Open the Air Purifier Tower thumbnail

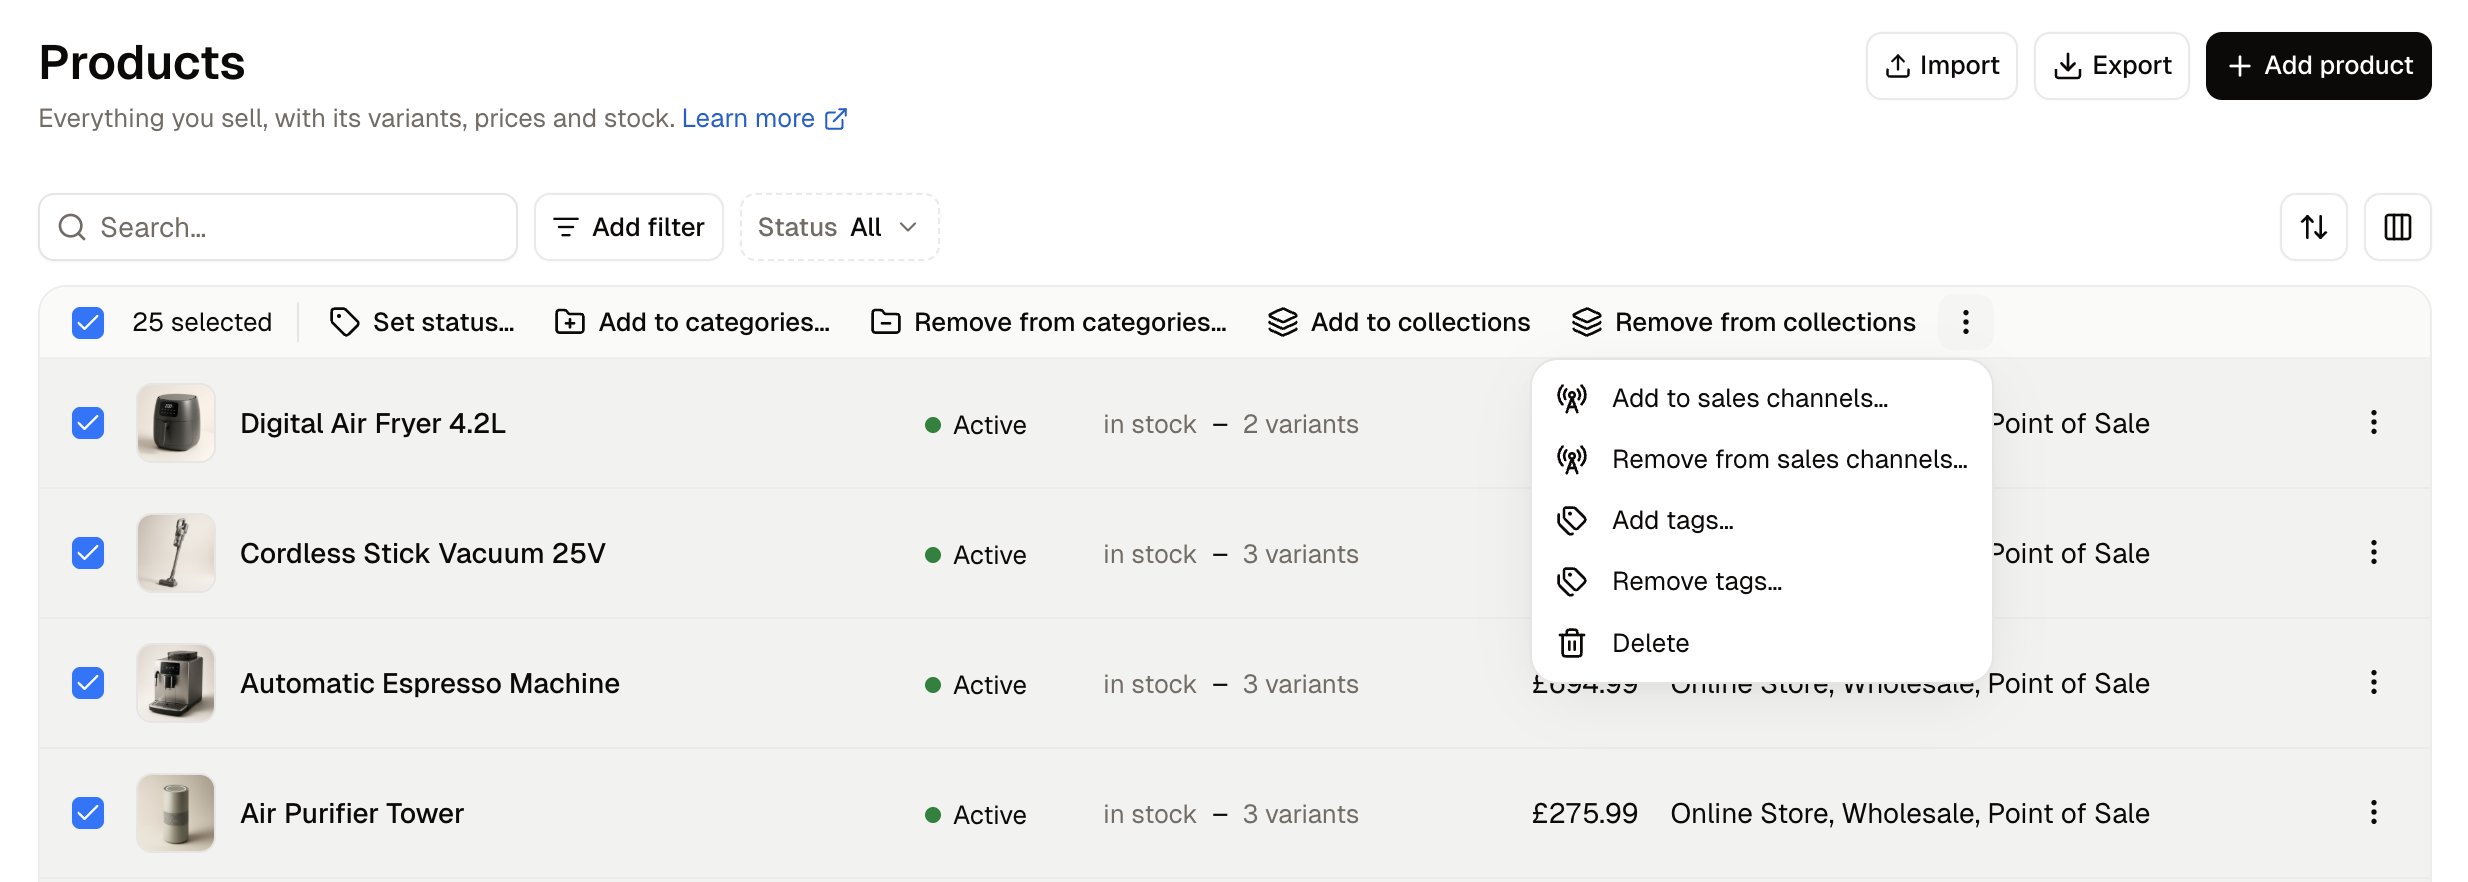176,813
